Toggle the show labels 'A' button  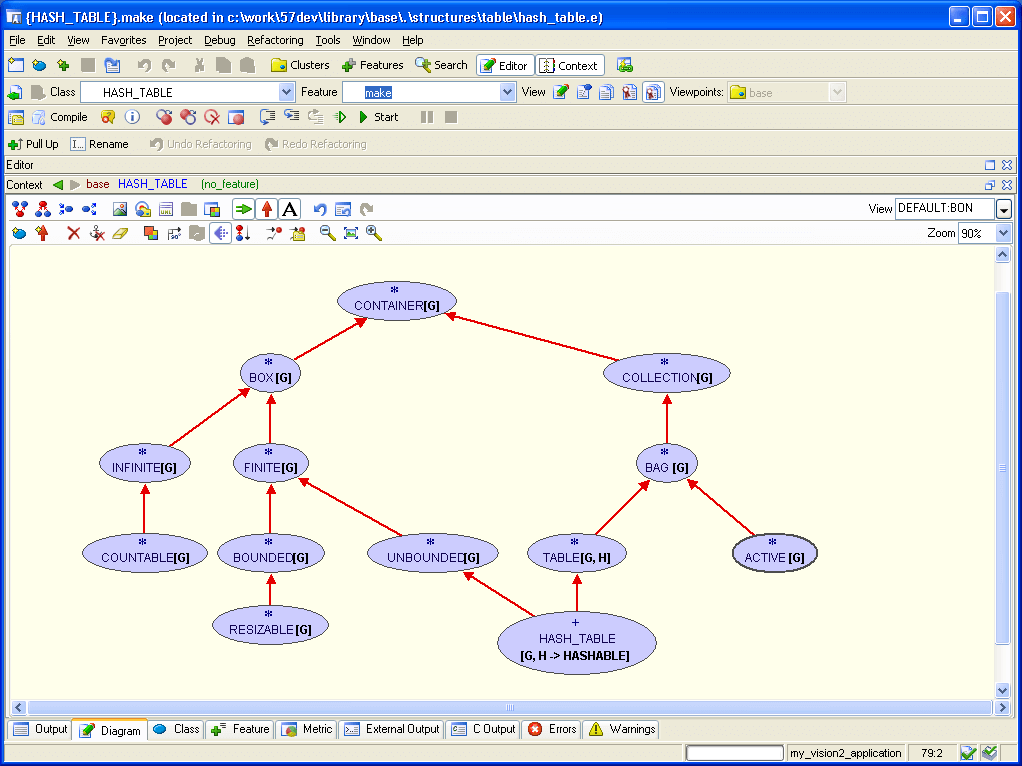[289, 209]
